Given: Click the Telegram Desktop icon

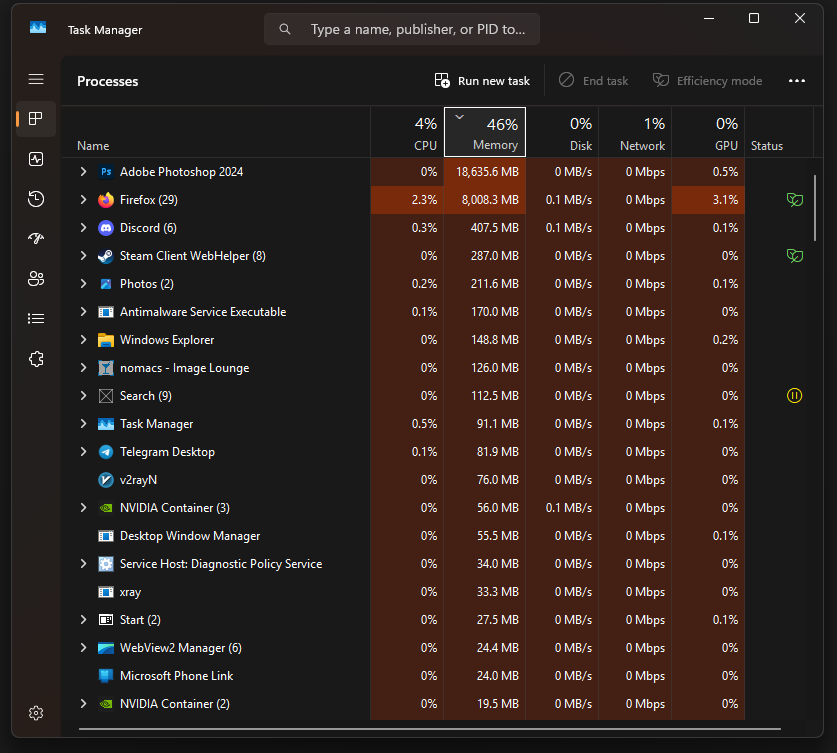Looking at the screenshot, I should click(x=106, y=452).
